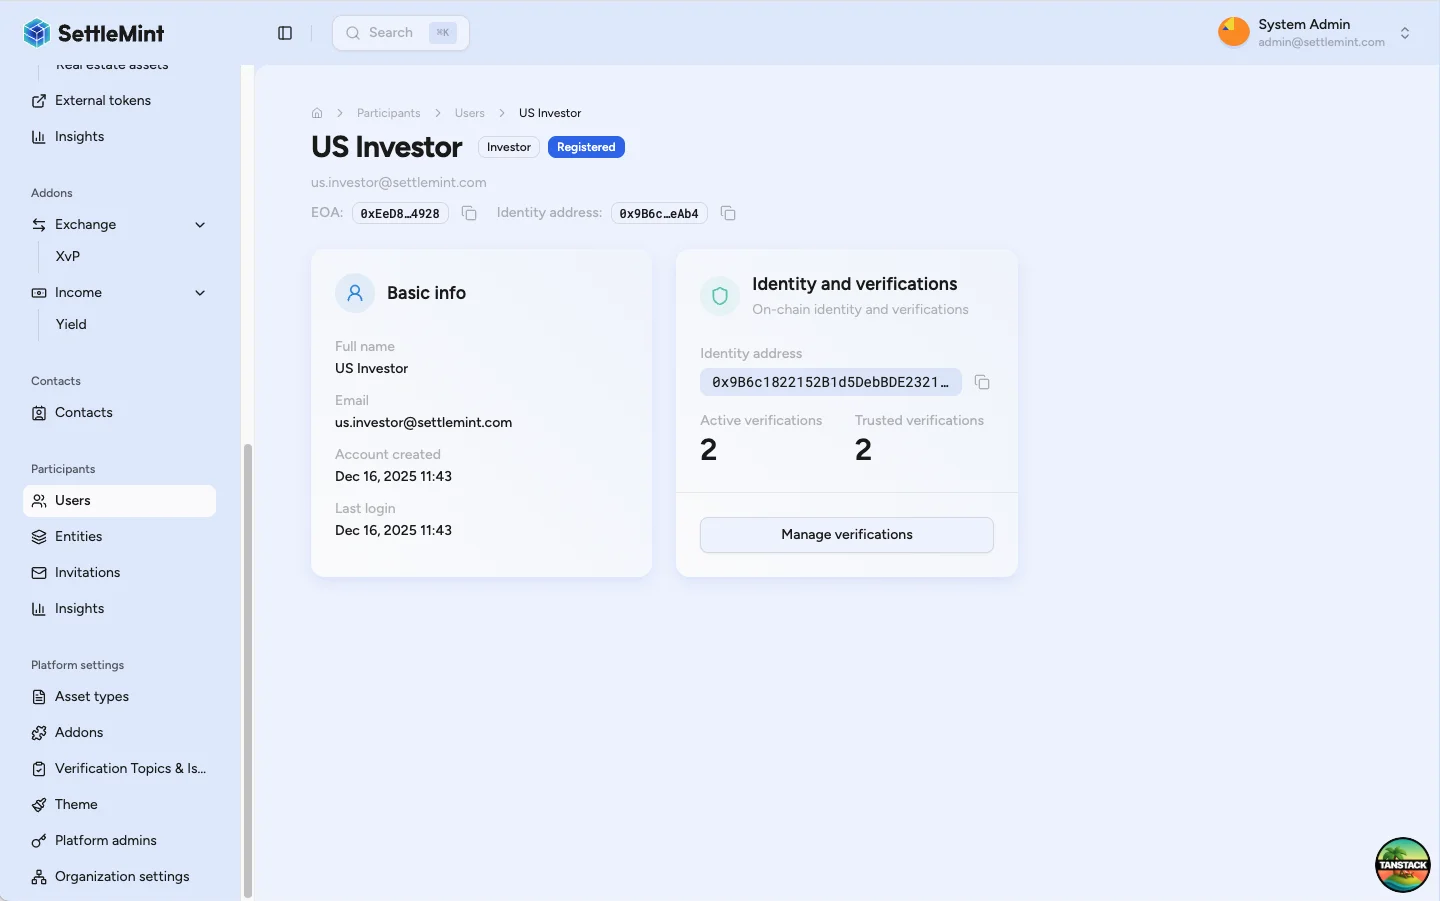This screenshot has height=901, width=1440.
Task: Click the SettleMint logo
Action: [94, 33]
